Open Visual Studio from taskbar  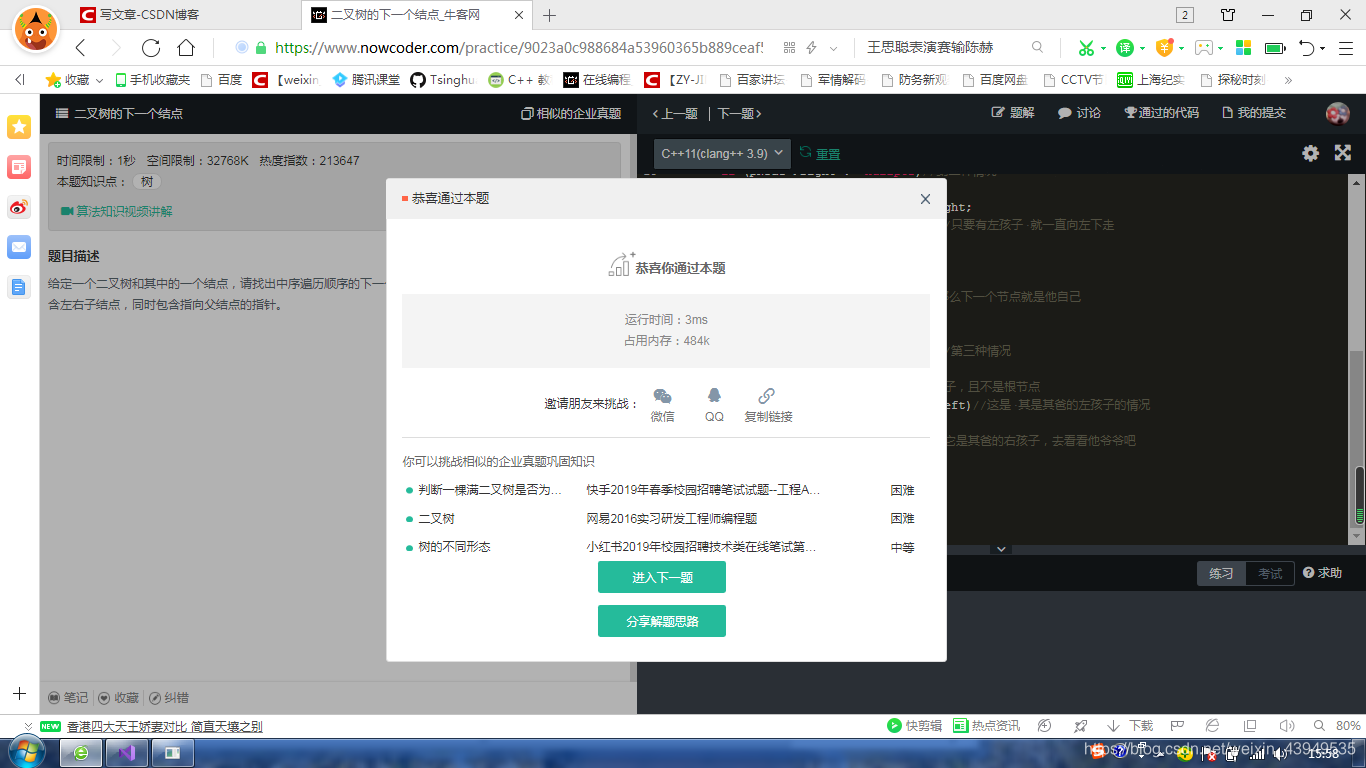127,752
